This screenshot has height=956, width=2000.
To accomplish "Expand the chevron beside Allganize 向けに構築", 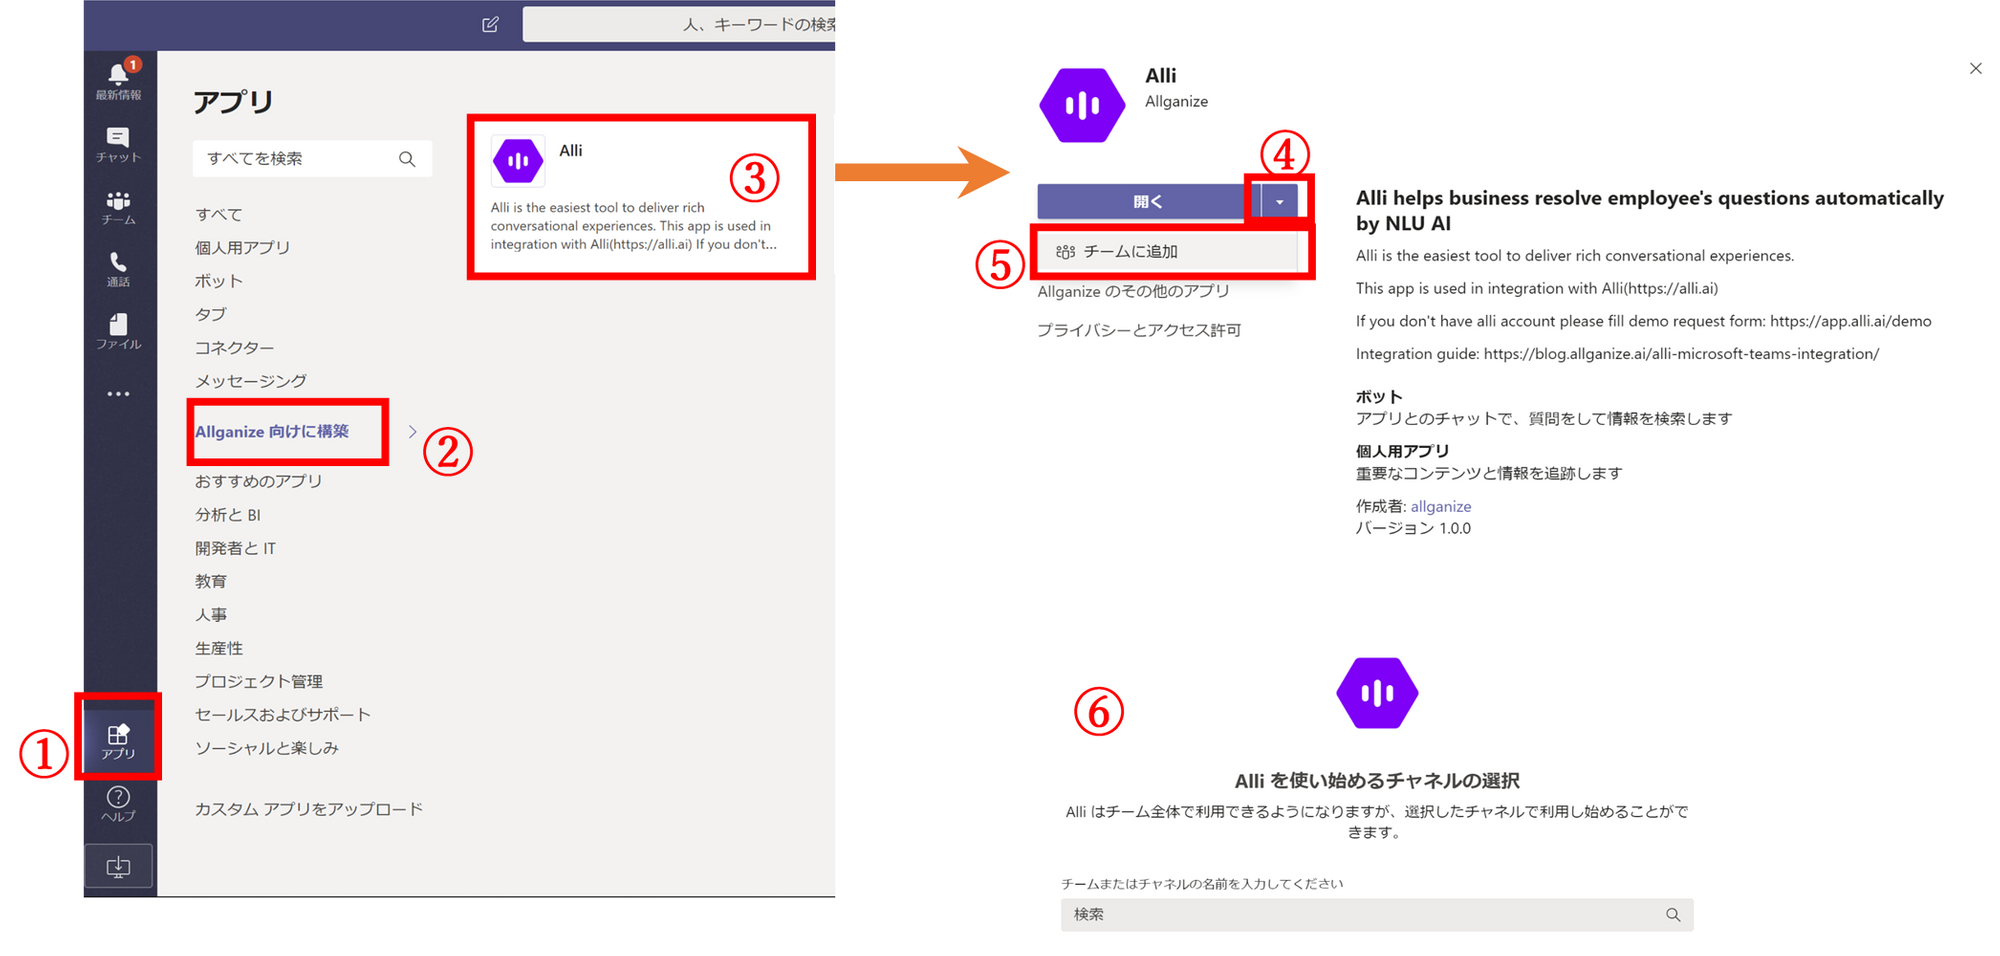I will tap(413, 432).
